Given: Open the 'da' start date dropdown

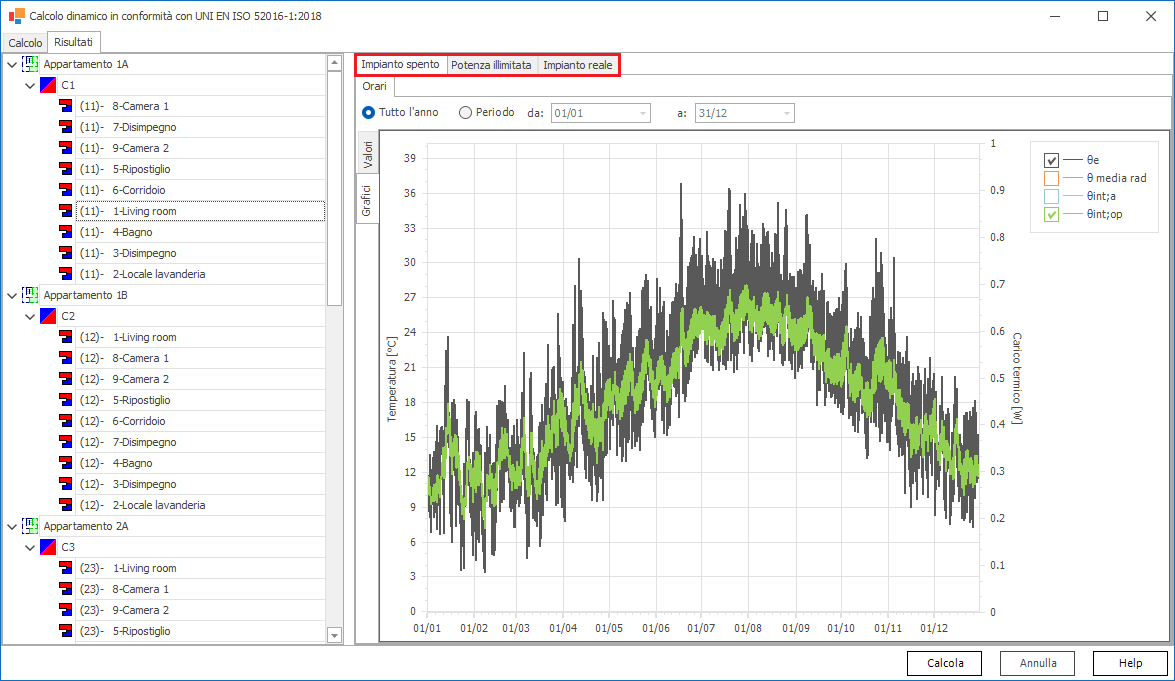Looking at the screenshot, I should click(x=642, y=113).
